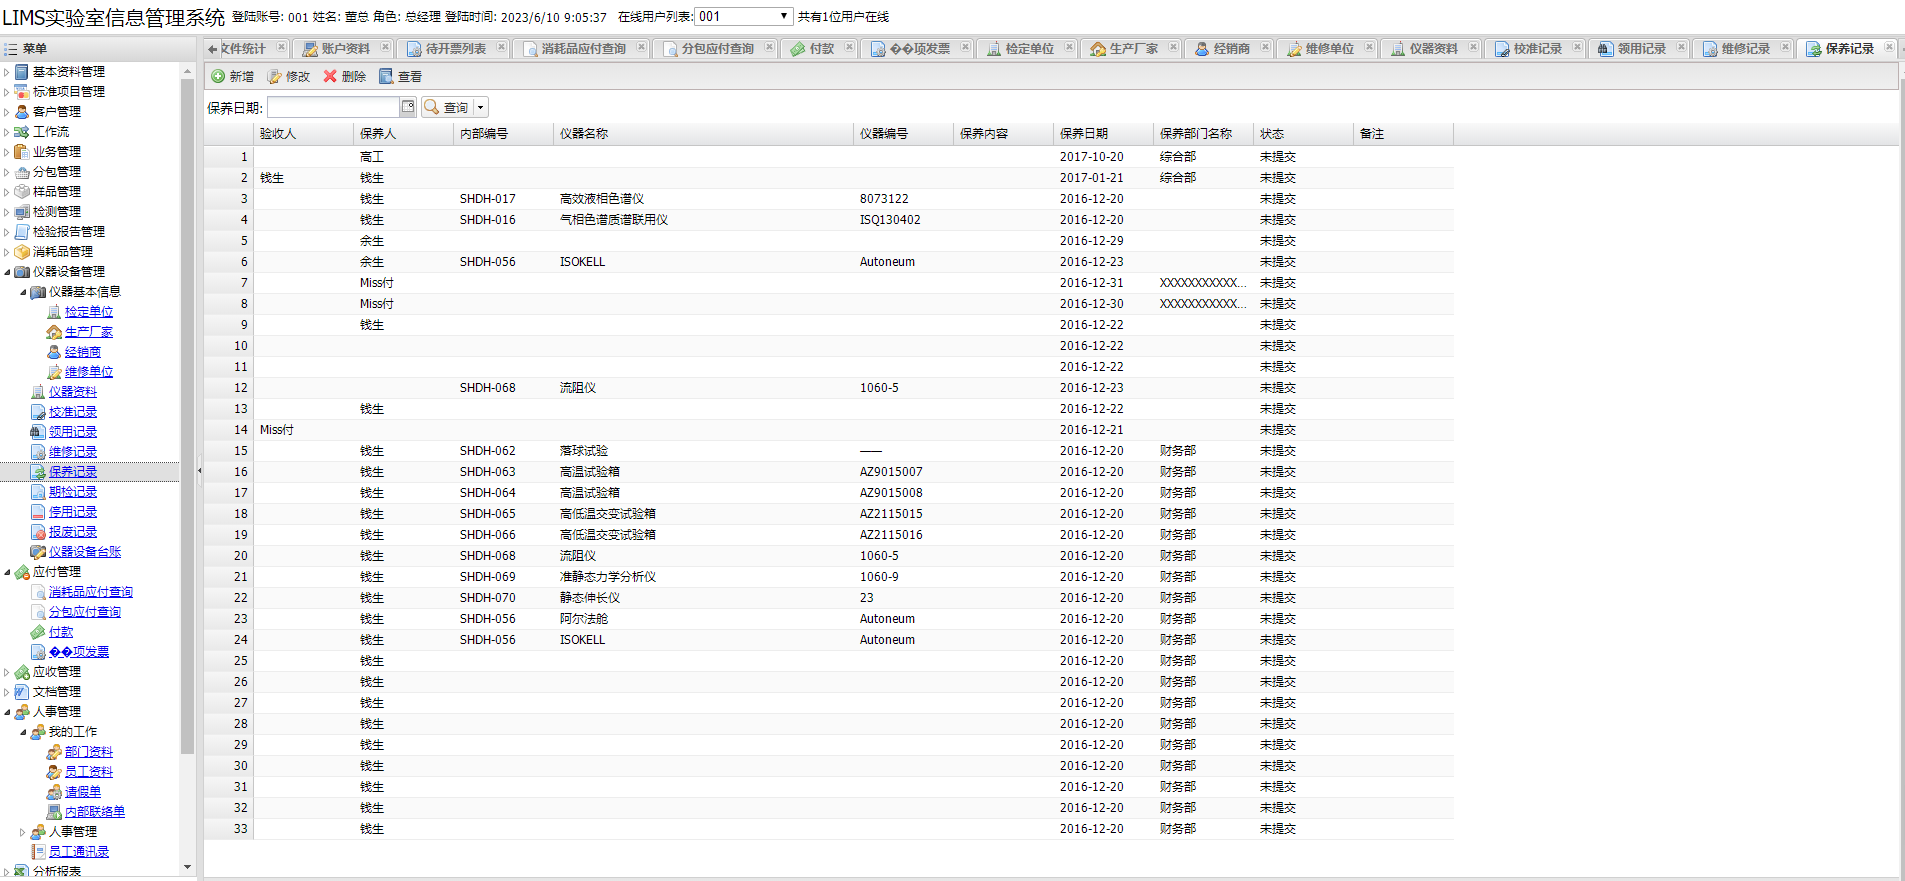The image size is (1905, 881).
Task: Click the icon beside 请假单
Action: click(54, 792)
